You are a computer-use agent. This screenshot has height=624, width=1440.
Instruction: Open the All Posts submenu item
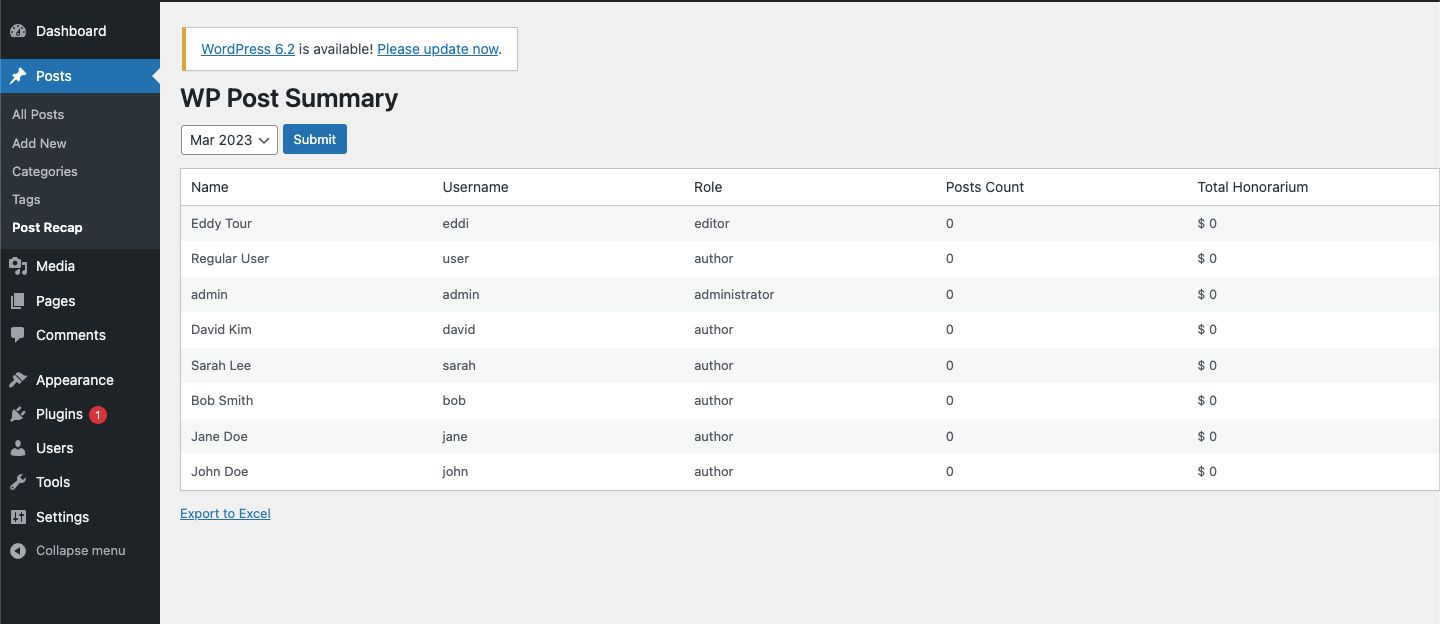(38, 115)
